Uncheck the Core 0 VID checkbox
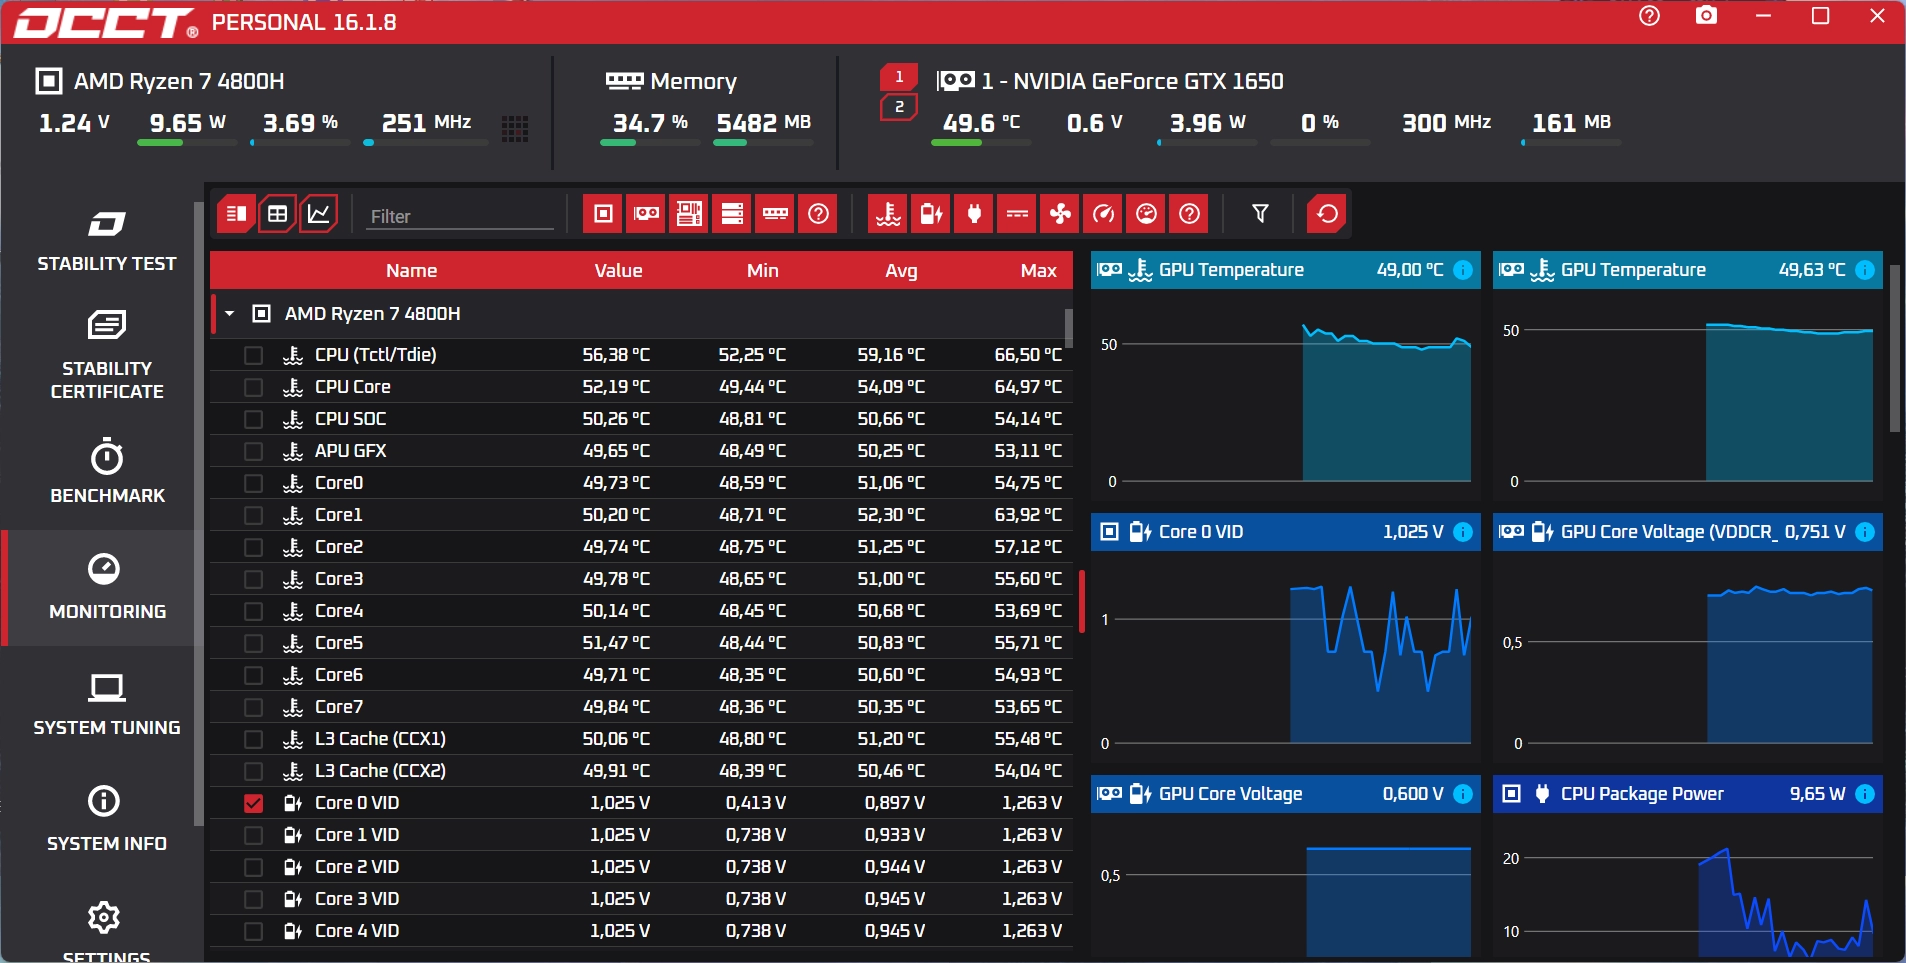1906x963 pixels. click(x=254, y=803)
